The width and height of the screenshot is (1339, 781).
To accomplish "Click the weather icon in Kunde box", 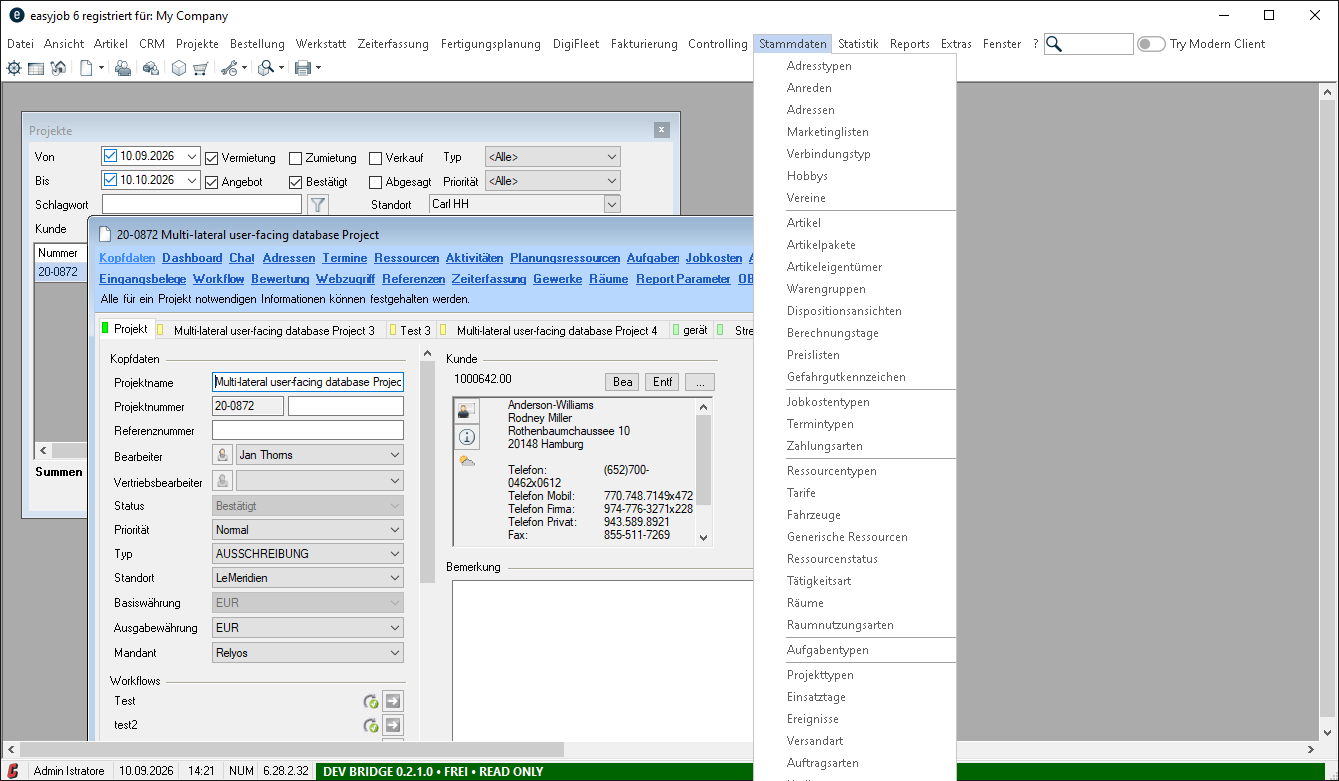I will (467, 461).
